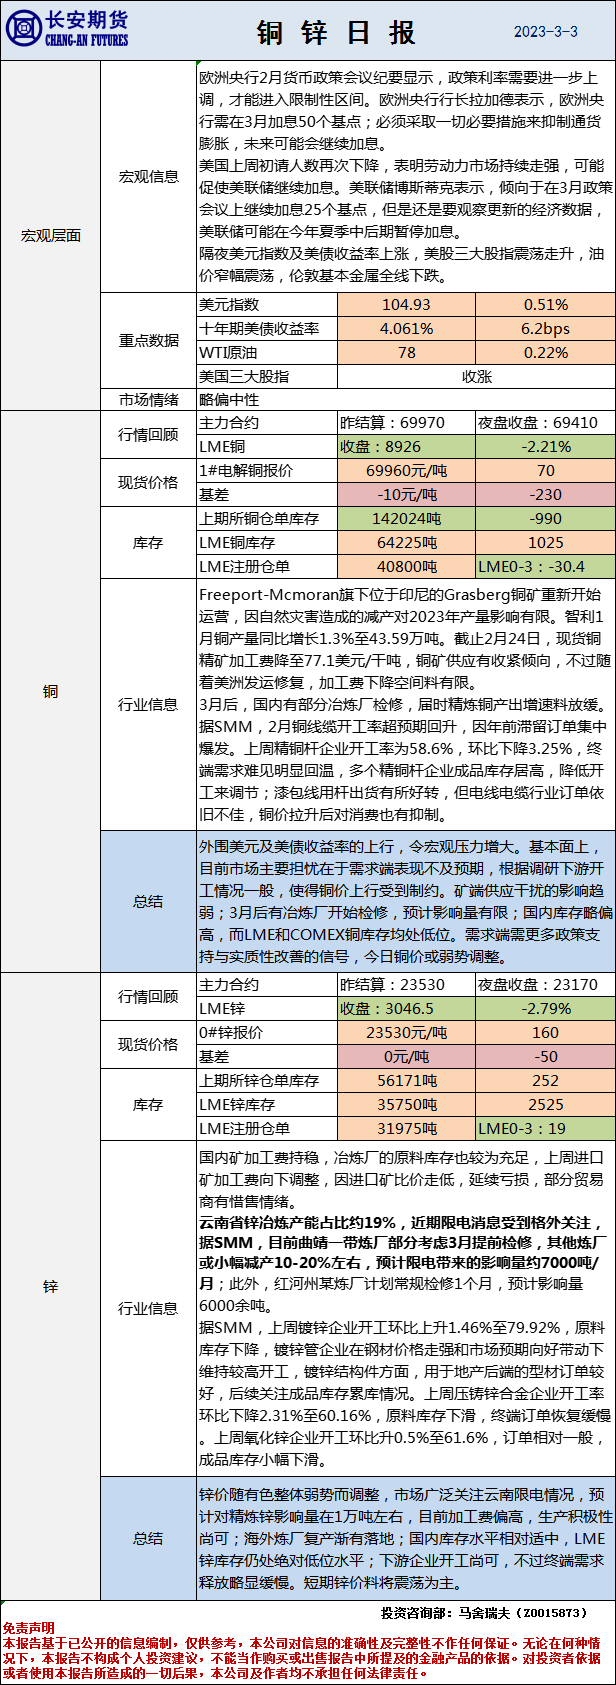616x1685 pixels.
Task: Click the copper basis change "-230"
Action: coord(545,495)
